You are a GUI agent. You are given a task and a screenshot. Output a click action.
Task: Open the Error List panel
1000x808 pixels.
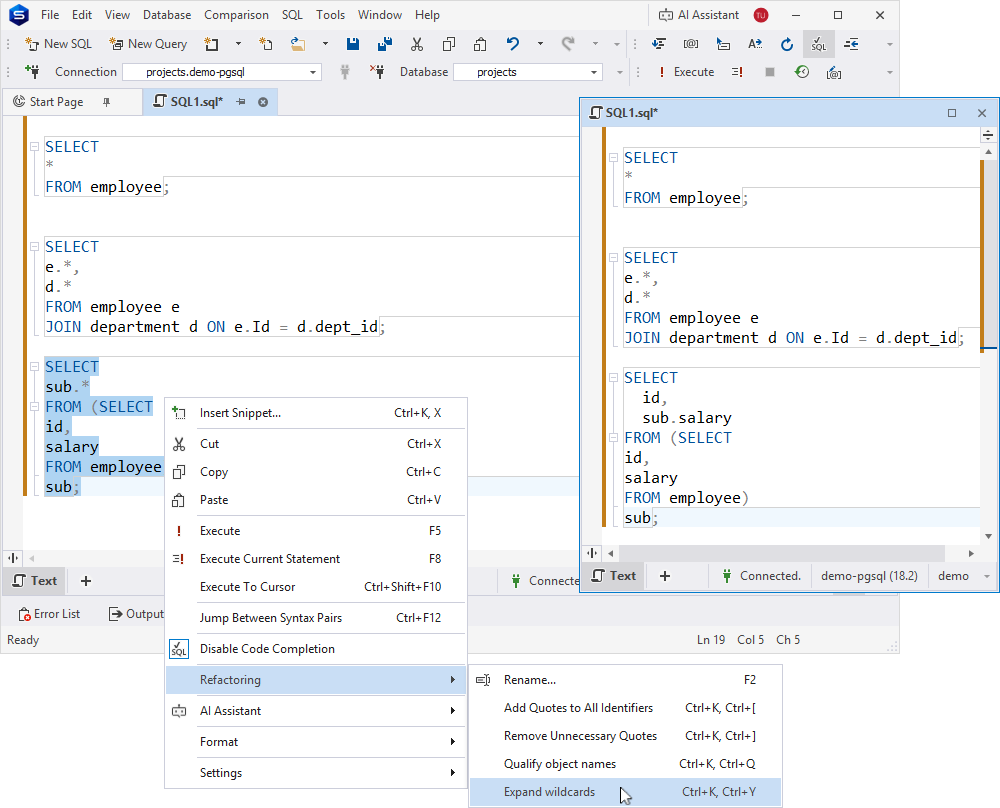50,613
